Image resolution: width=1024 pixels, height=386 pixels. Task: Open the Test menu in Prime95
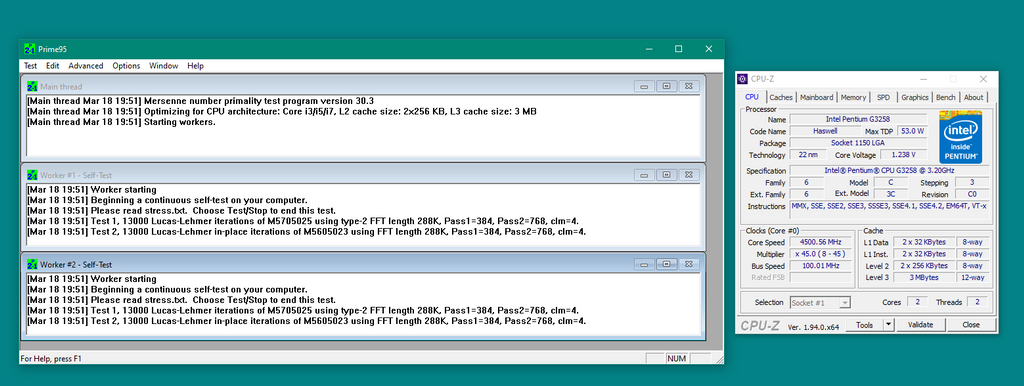tap(31, 66)
